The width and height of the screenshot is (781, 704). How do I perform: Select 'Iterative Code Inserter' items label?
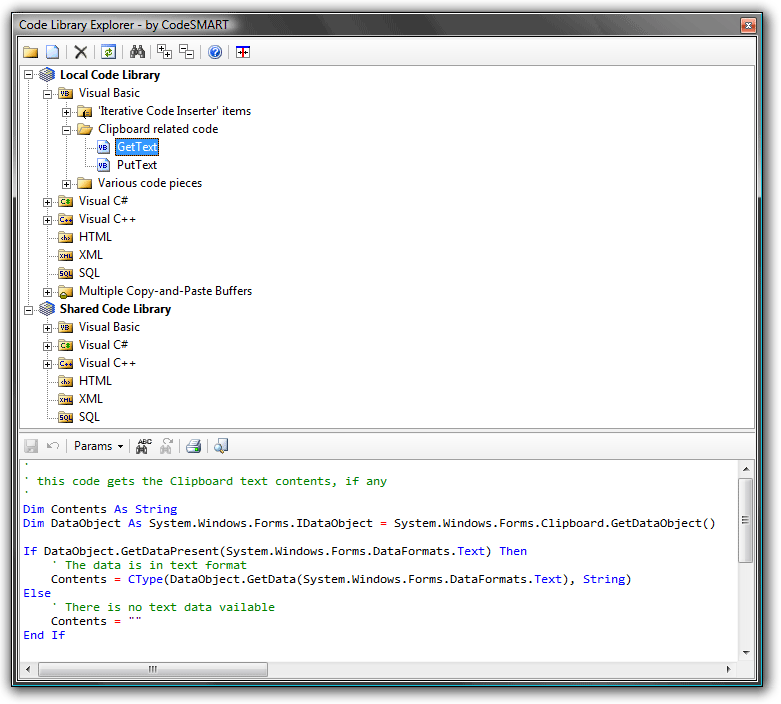pos(174,111)
